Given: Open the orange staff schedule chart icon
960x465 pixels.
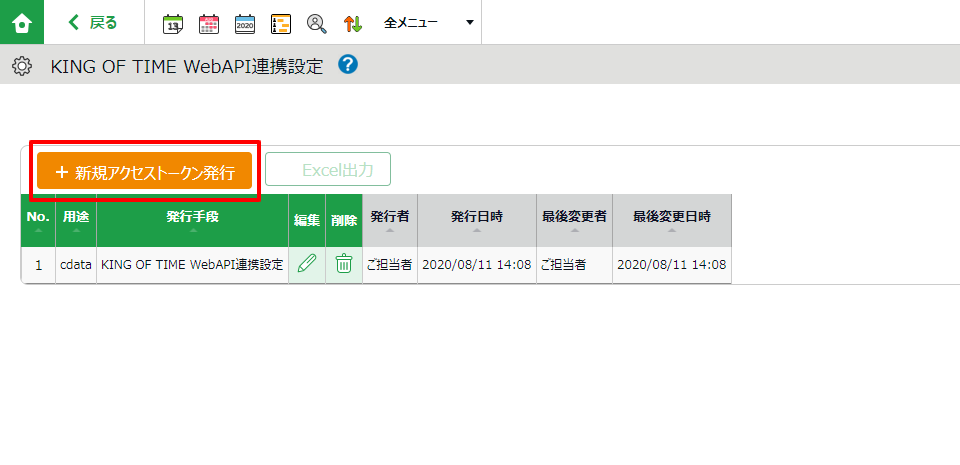Looking at the screenshot, I should click(x=281, y=24).
